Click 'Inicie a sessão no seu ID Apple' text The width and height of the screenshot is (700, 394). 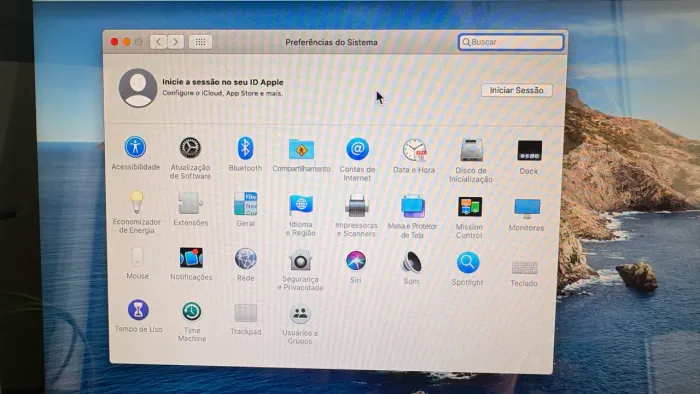tap(223, 82)
